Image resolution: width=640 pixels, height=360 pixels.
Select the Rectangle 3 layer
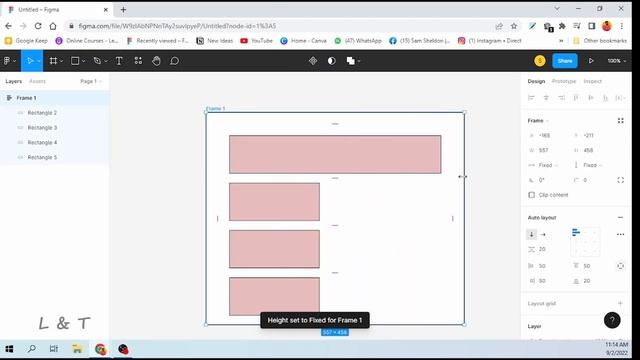pyautogui.click(x=55, y=128)
